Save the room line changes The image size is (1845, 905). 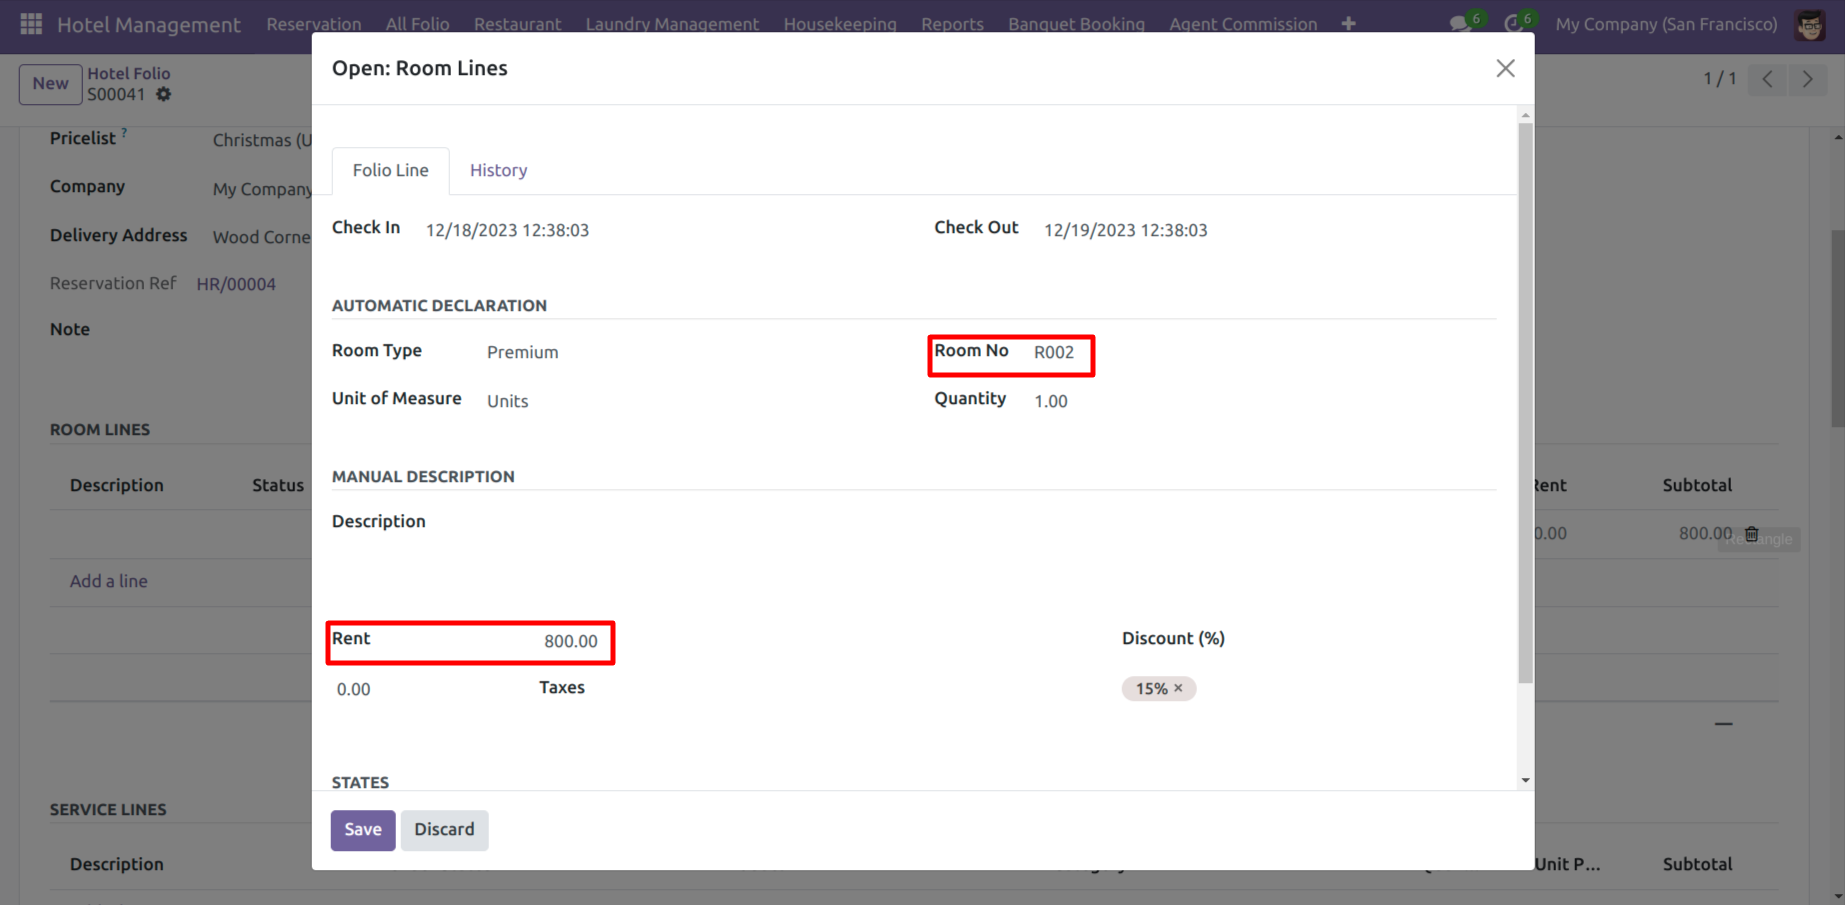[x=362, y=829]
